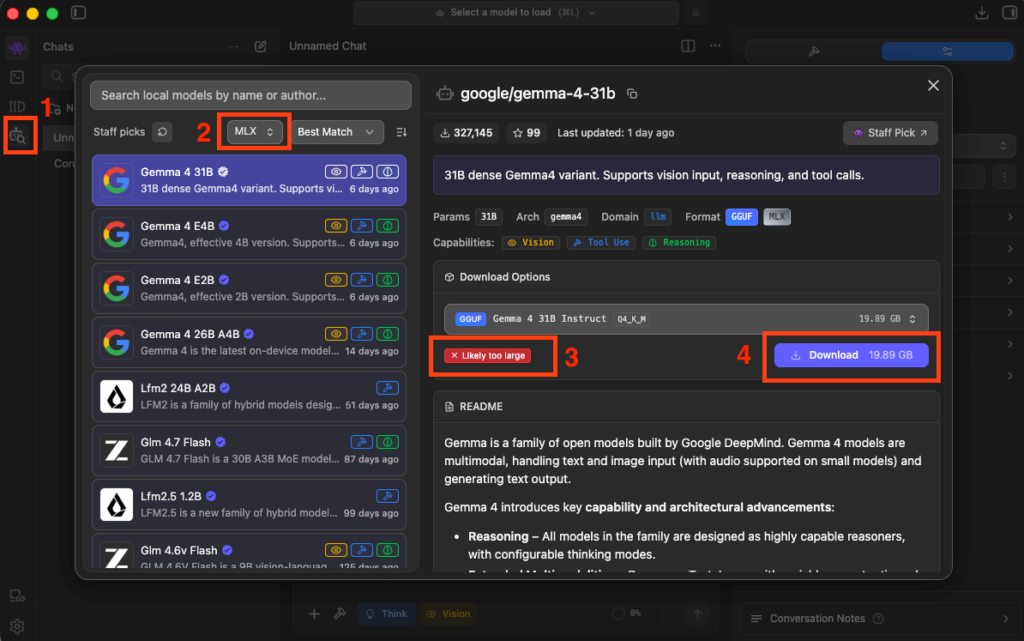Refresh the Staff picks list
Screen dimensions: 1024x641
coord(162,132)
